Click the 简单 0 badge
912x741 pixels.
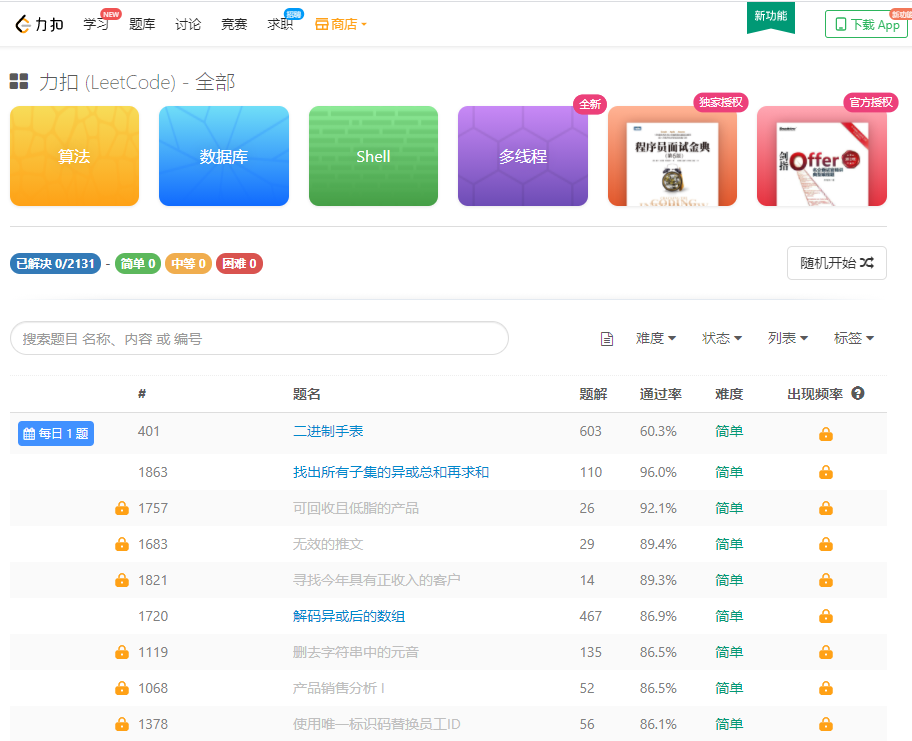(x=138, y=263)
